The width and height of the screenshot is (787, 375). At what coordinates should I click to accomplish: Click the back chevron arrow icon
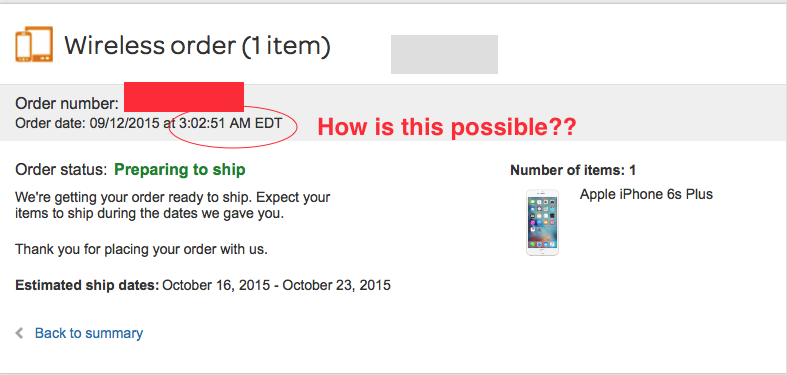pyautogui.click(x=20, y=333)
